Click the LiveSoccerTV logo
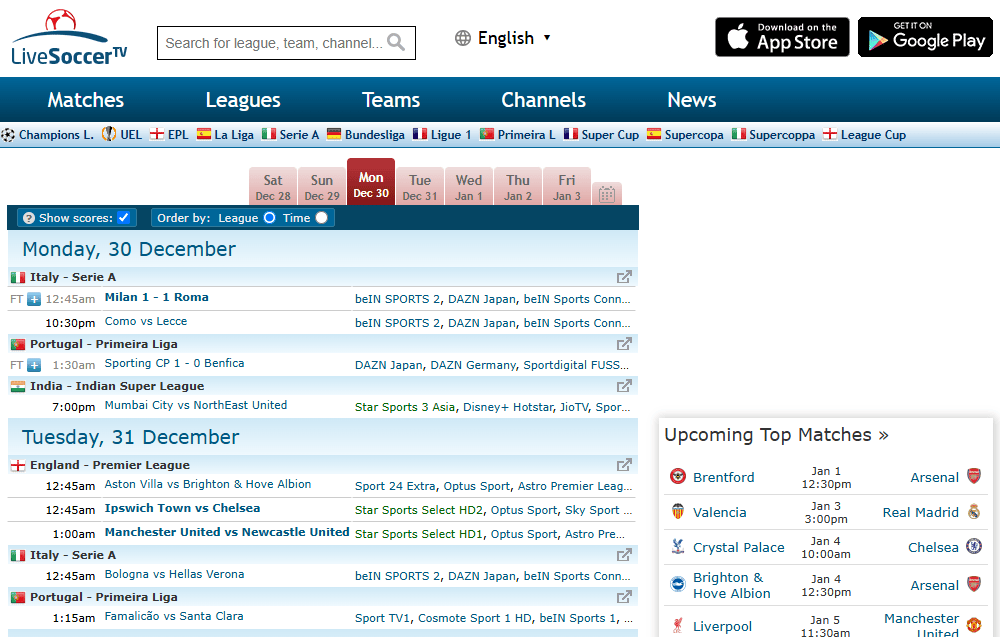Viewport: 1000px width, 637px height. tap(70, 38)
